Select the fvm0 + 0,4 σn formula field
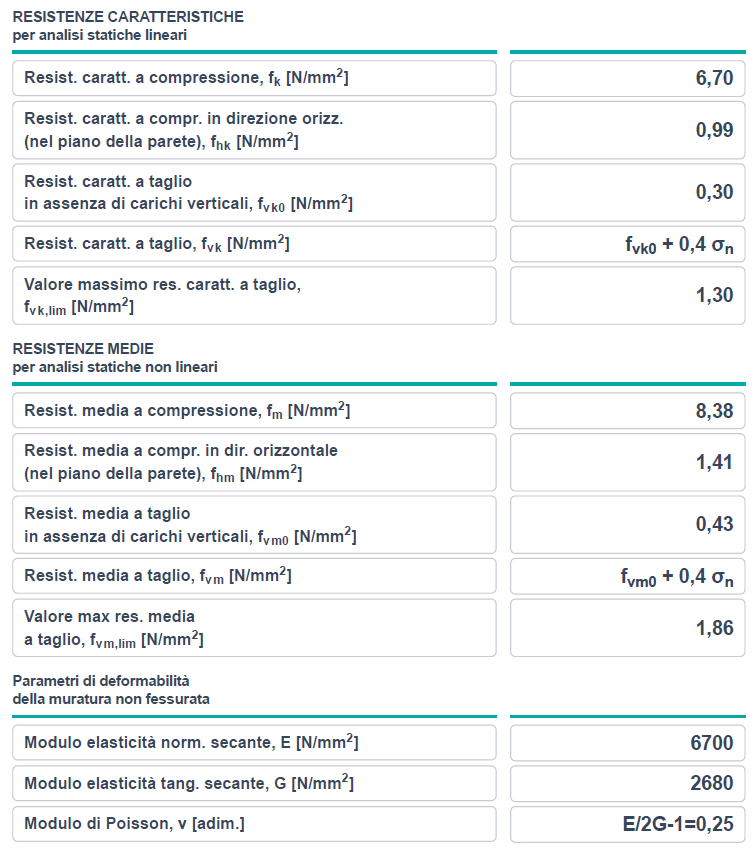 [x=627, y=576]
